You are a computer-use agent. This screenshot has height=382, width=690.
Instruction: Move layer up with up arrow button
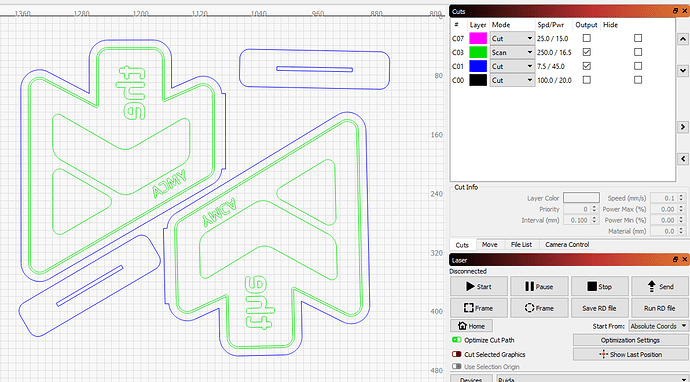[683, 39]
